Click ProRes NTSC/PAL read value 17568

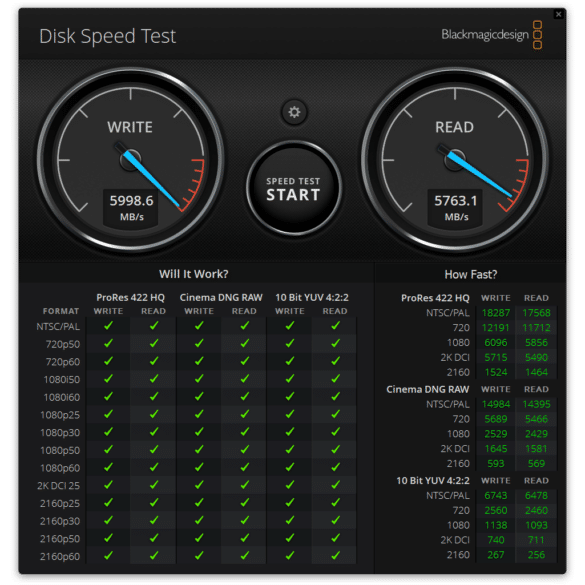coord(536,313)
